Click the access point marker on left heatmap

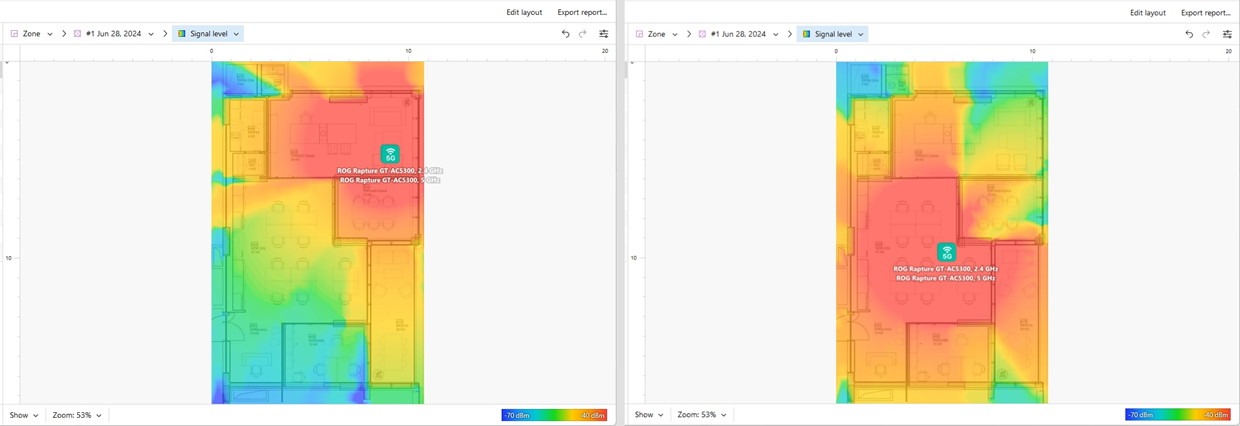coord(390,154)
